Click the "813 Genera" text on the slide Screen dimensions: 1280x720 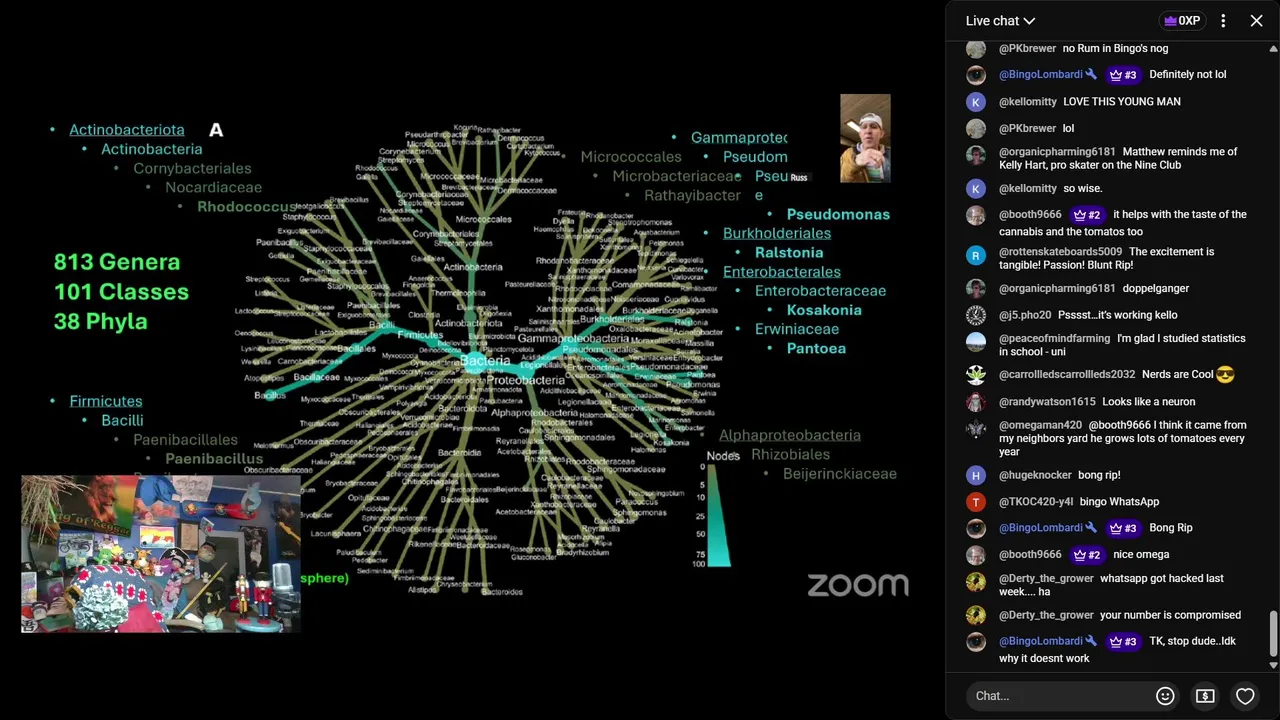[117, 262]
